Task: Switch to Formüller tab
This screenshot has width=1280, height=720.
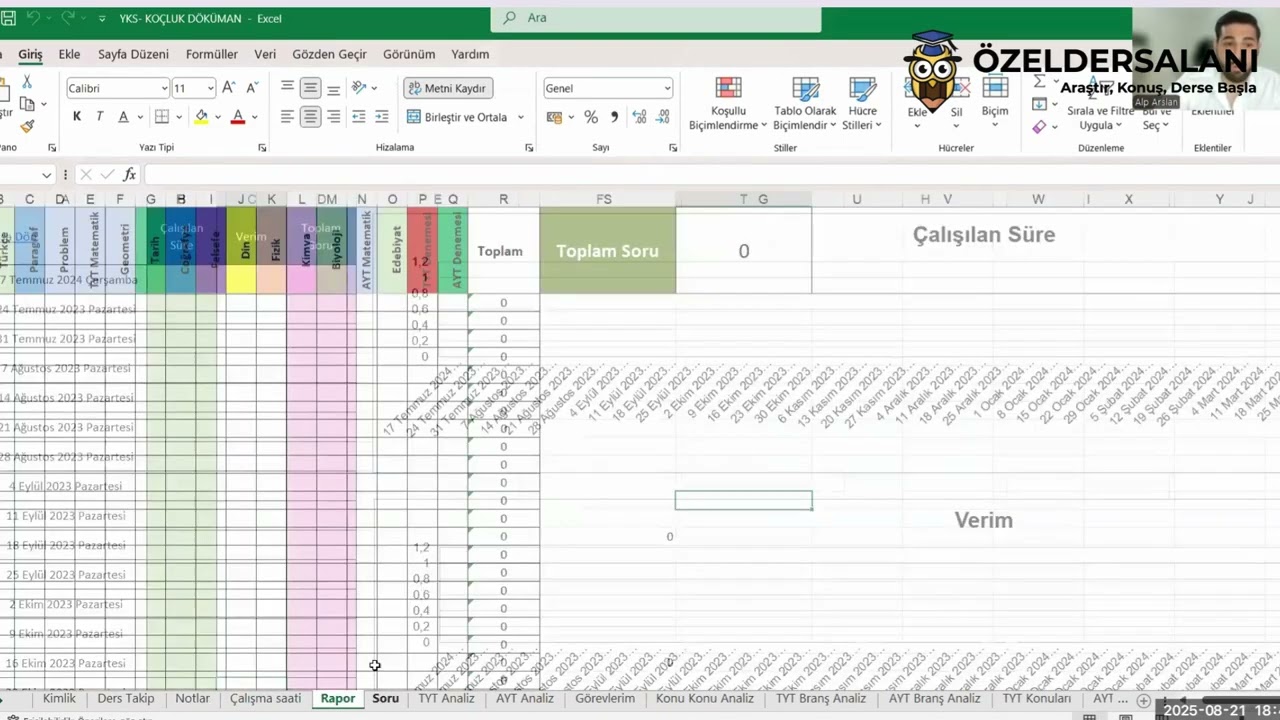Action: [x=212, y=54]
